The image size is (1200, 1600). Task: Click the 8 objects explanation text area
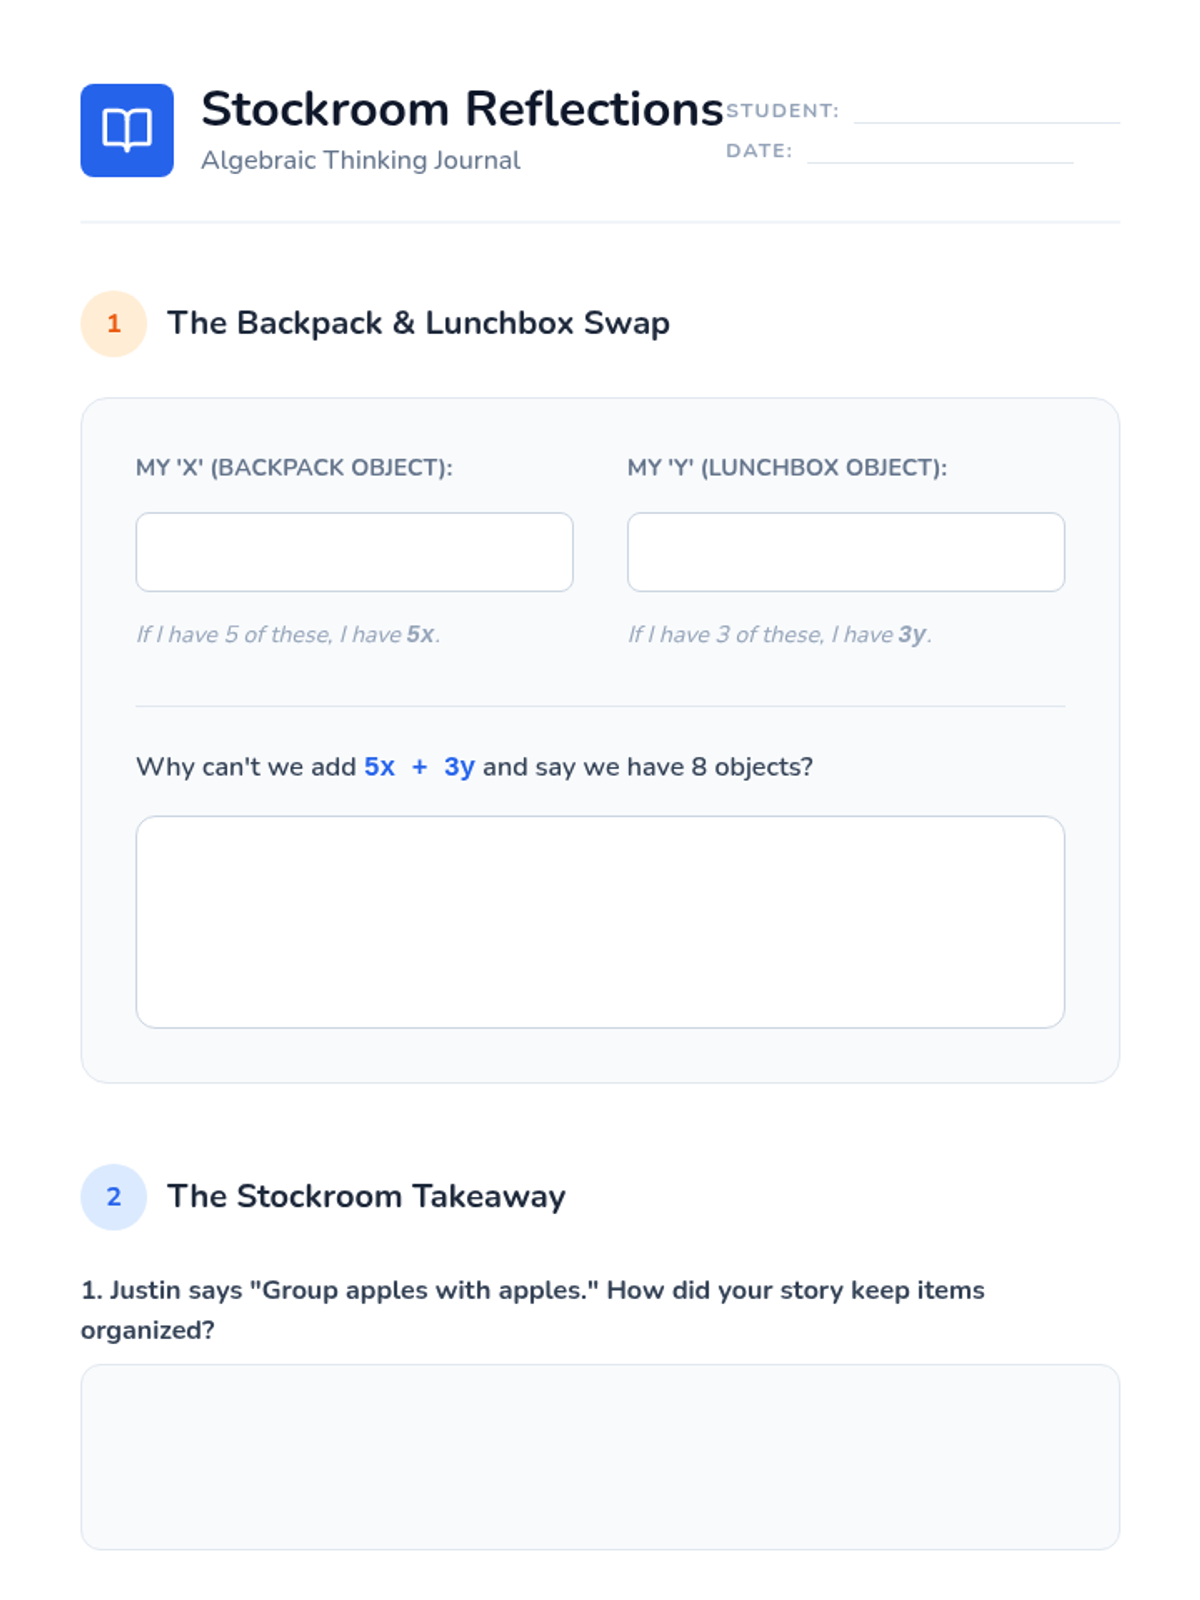[x=600, y=921]
